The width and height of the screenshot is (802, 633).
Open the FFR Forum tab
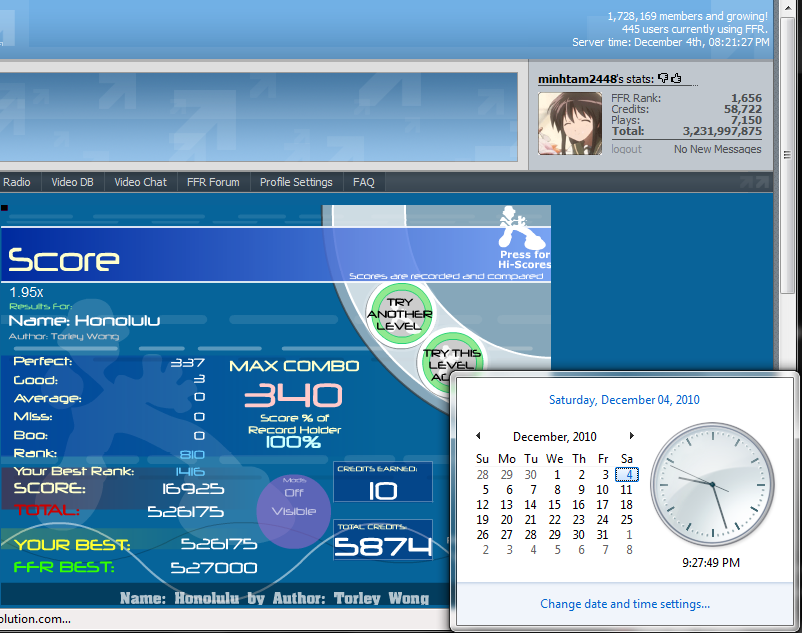(213, 182)
